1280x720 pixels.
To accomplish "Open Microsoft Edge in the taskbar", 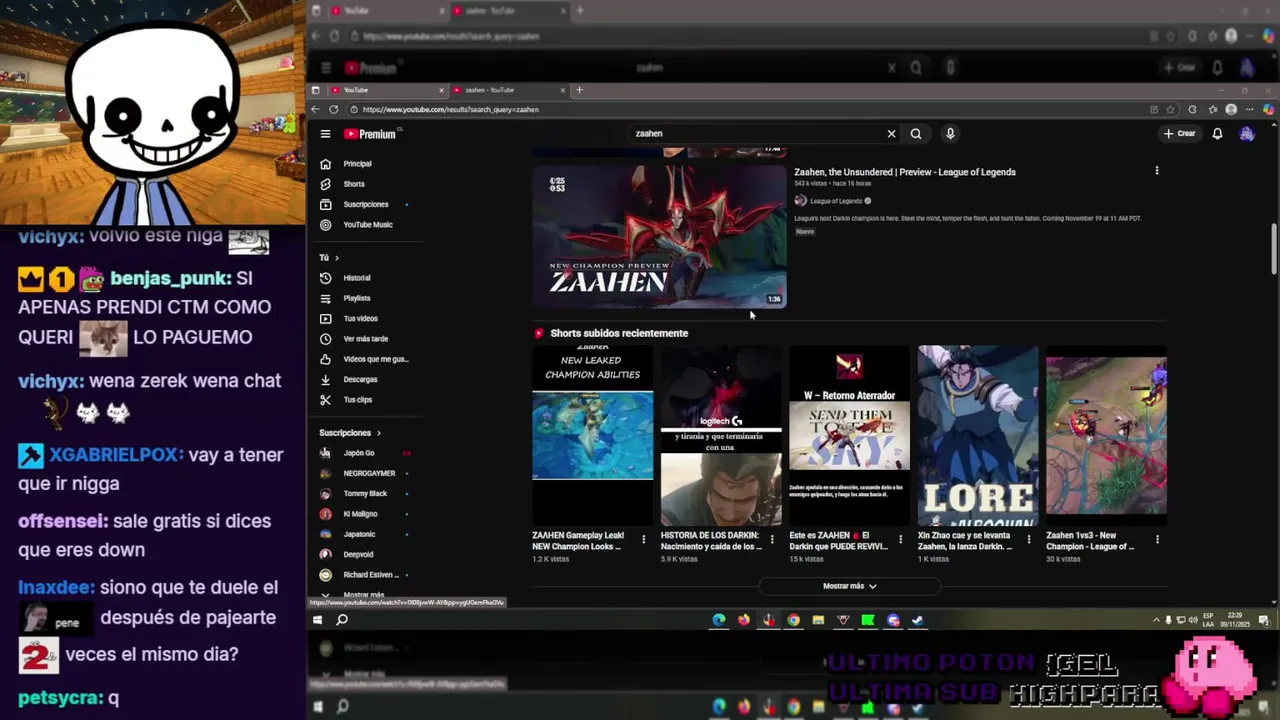I will (x=719, y=620).
